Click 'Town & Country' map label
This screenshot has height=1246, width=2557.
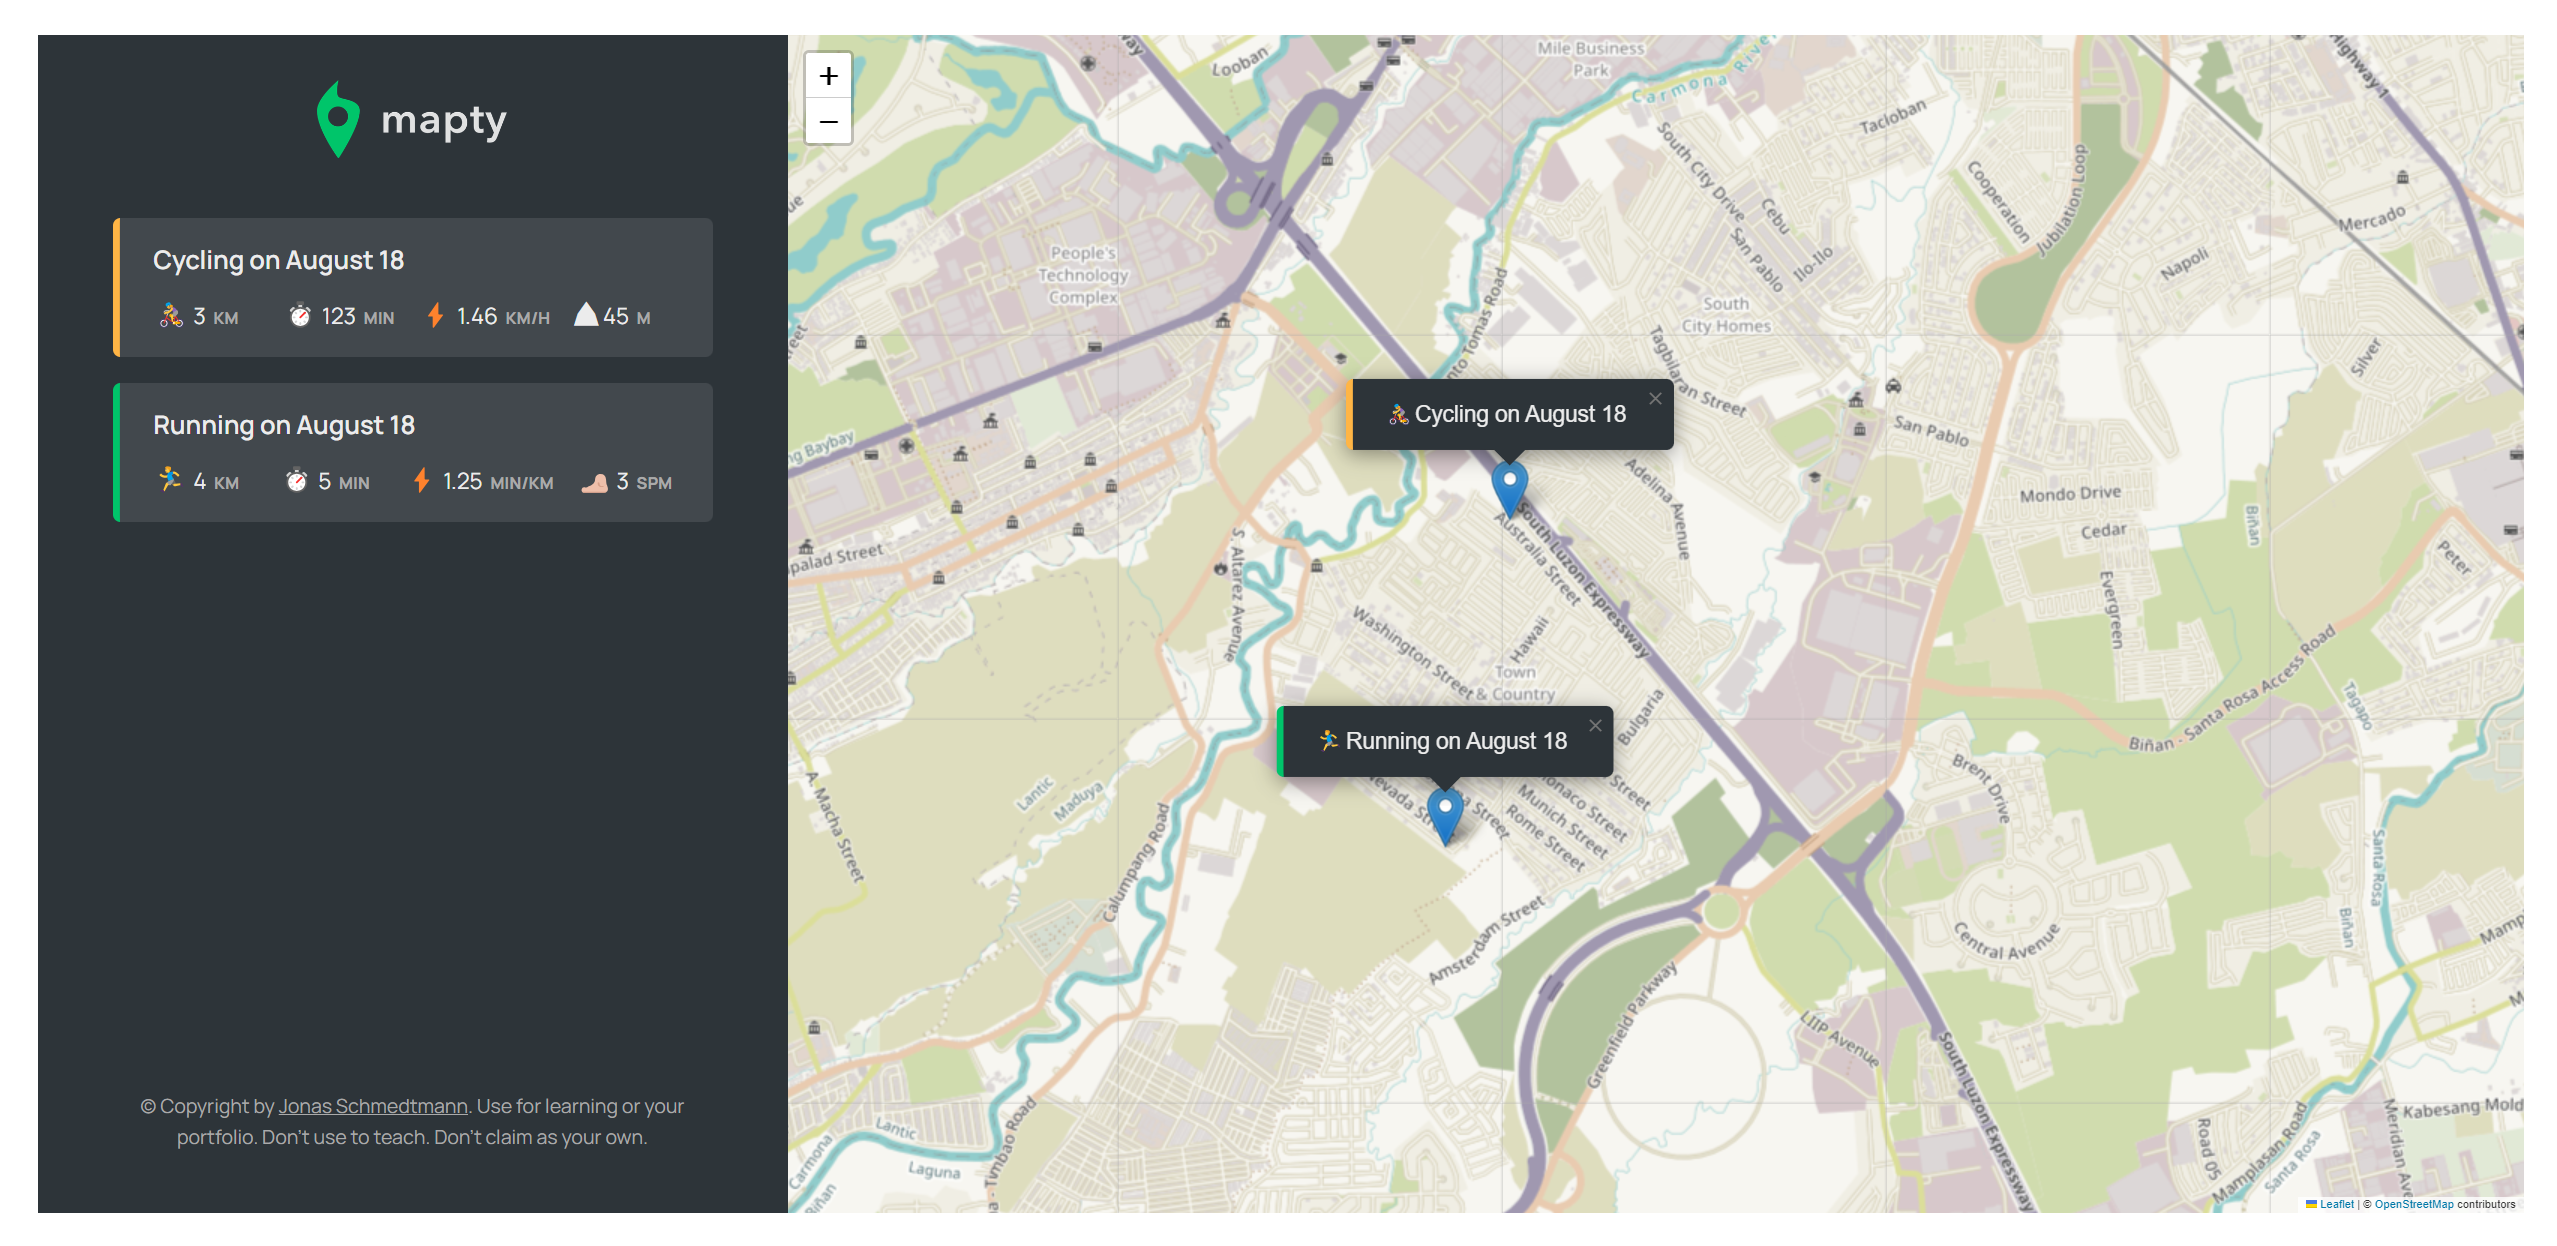point(1516,683)
